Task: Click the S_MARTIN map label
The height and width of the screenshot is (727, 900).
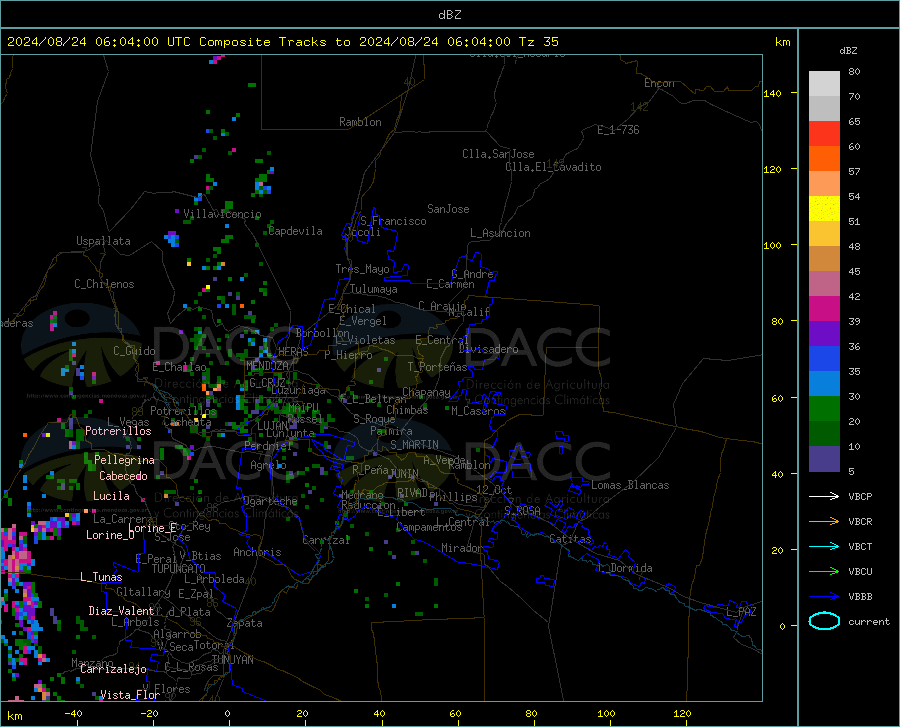Action: (414, 445)
